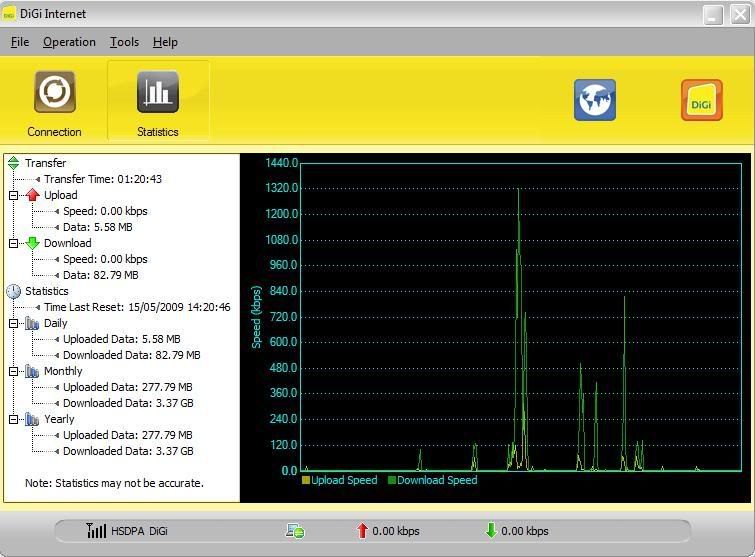Click the signal strength bars icon
Image resolution: width=755 pixels, height=557 pixels.
pos(96,530)
